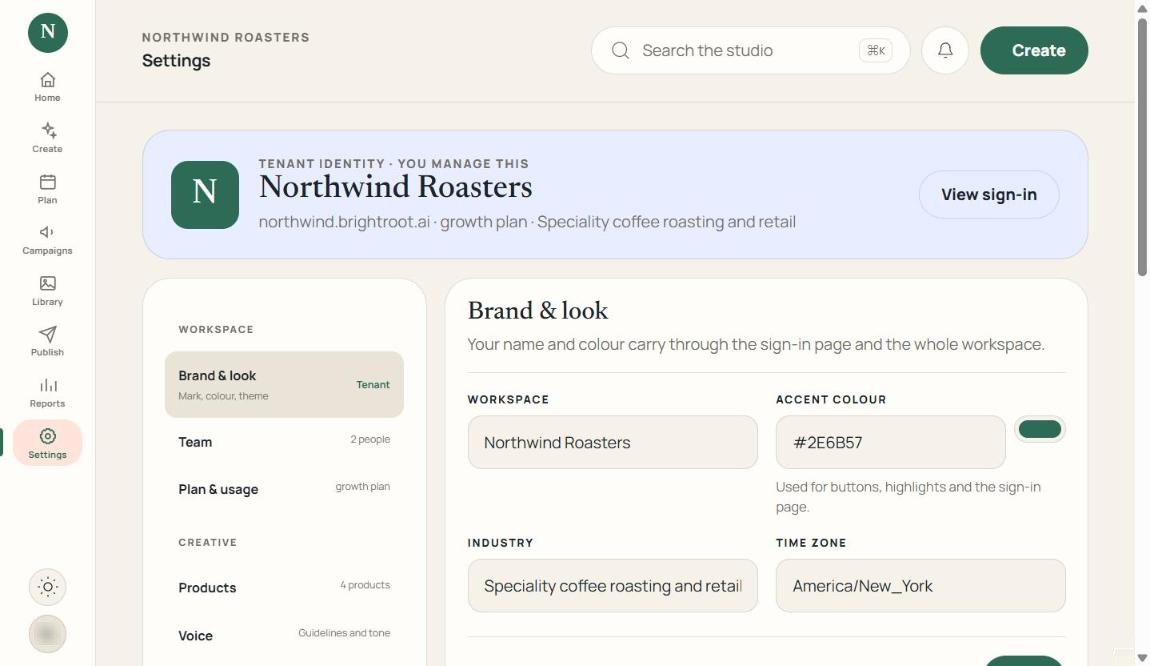Click the green Create button
The height and width of the screenshot is (666, 1150).
click(1034, 50)
